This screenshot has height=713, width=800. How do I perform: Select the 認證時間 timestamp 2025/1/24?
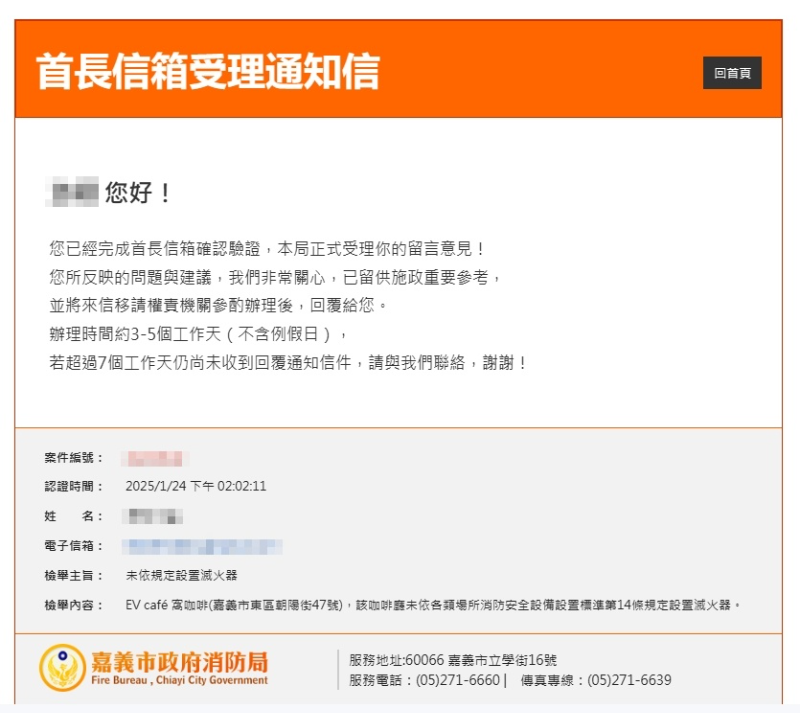point(196,487)
